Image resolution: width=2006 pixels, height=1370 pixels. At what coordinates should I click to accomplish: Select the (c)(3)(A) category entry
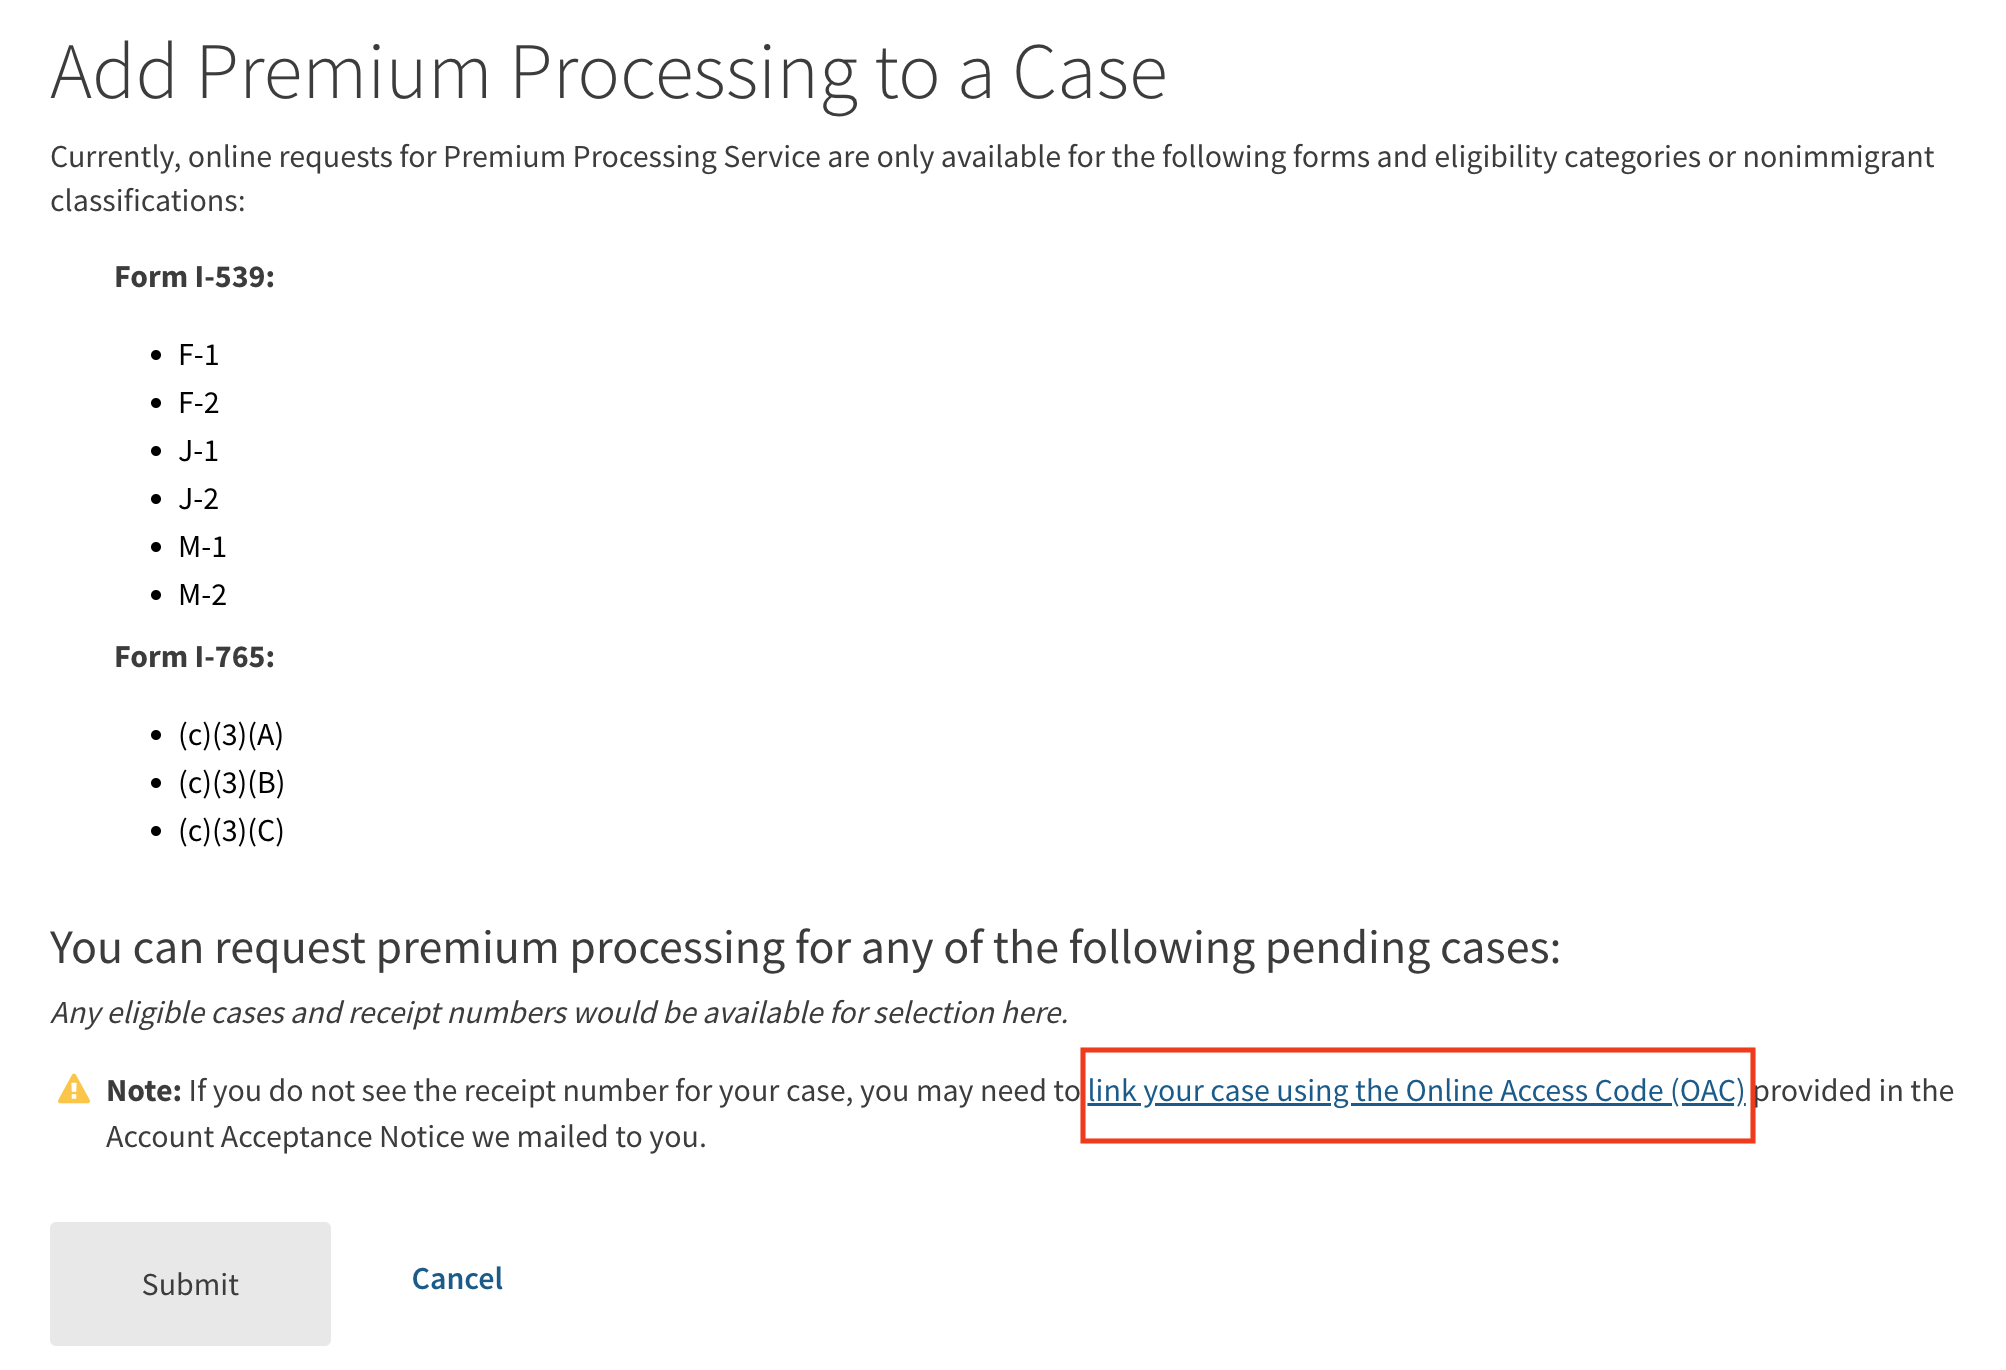[231, 735]
